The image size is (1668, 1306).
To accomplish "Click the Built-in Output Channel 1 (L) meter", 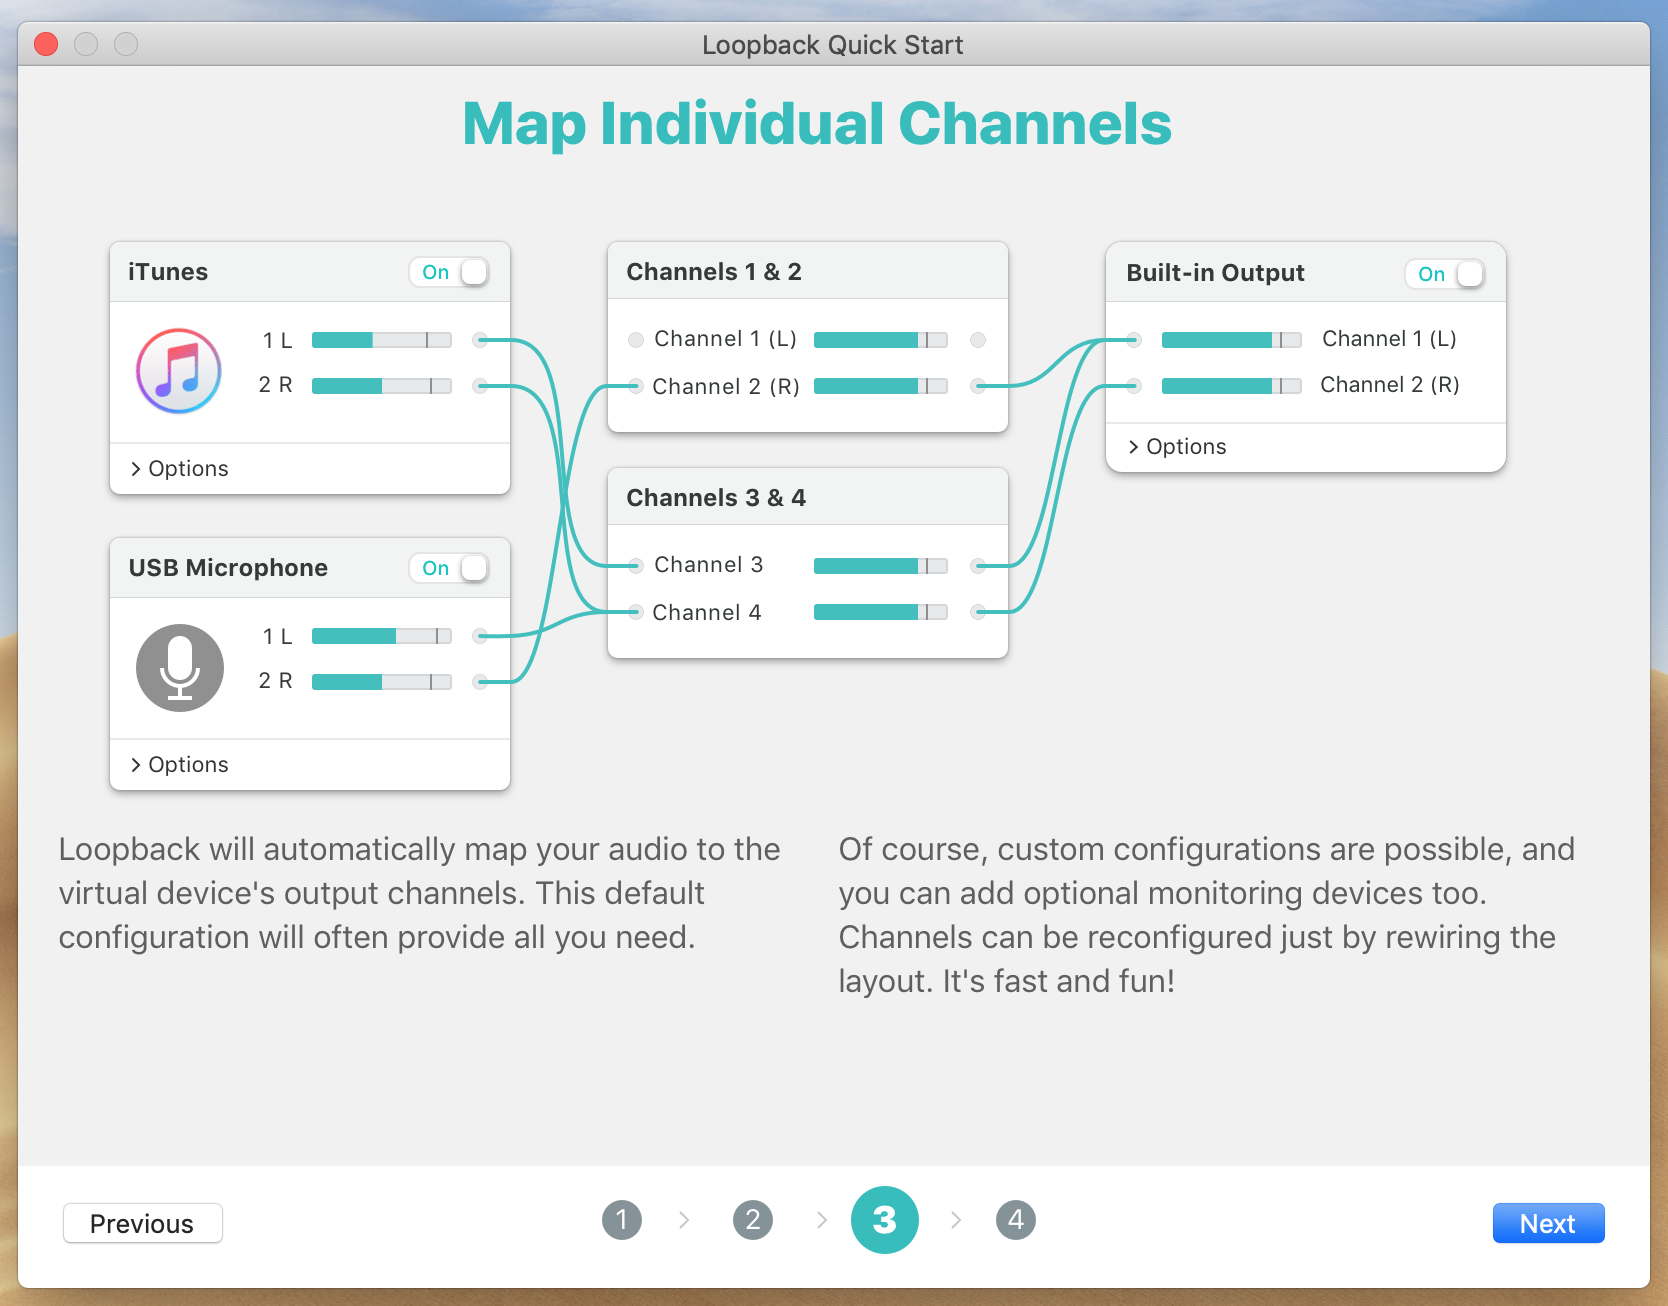I will [x=1232, y=340].
